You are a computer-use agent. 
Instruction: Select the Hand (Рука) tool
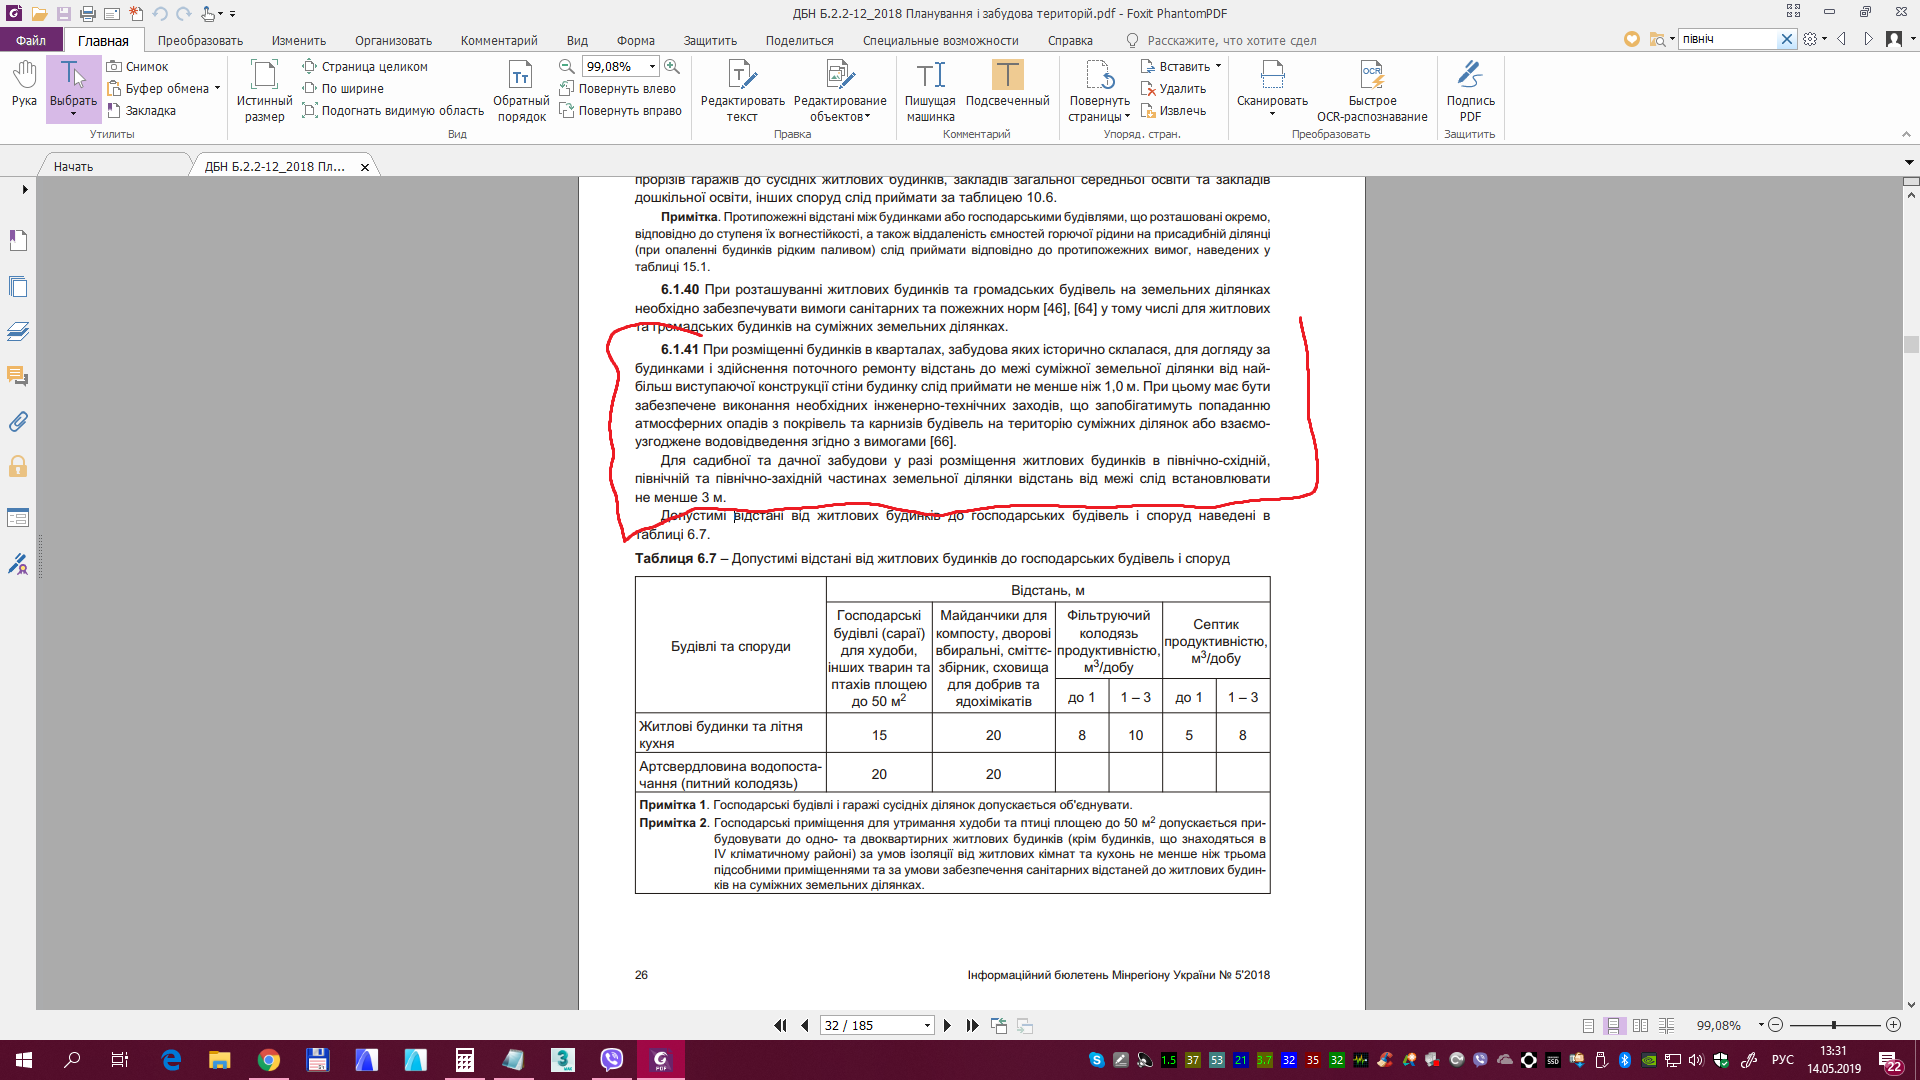tap(24, 83)
